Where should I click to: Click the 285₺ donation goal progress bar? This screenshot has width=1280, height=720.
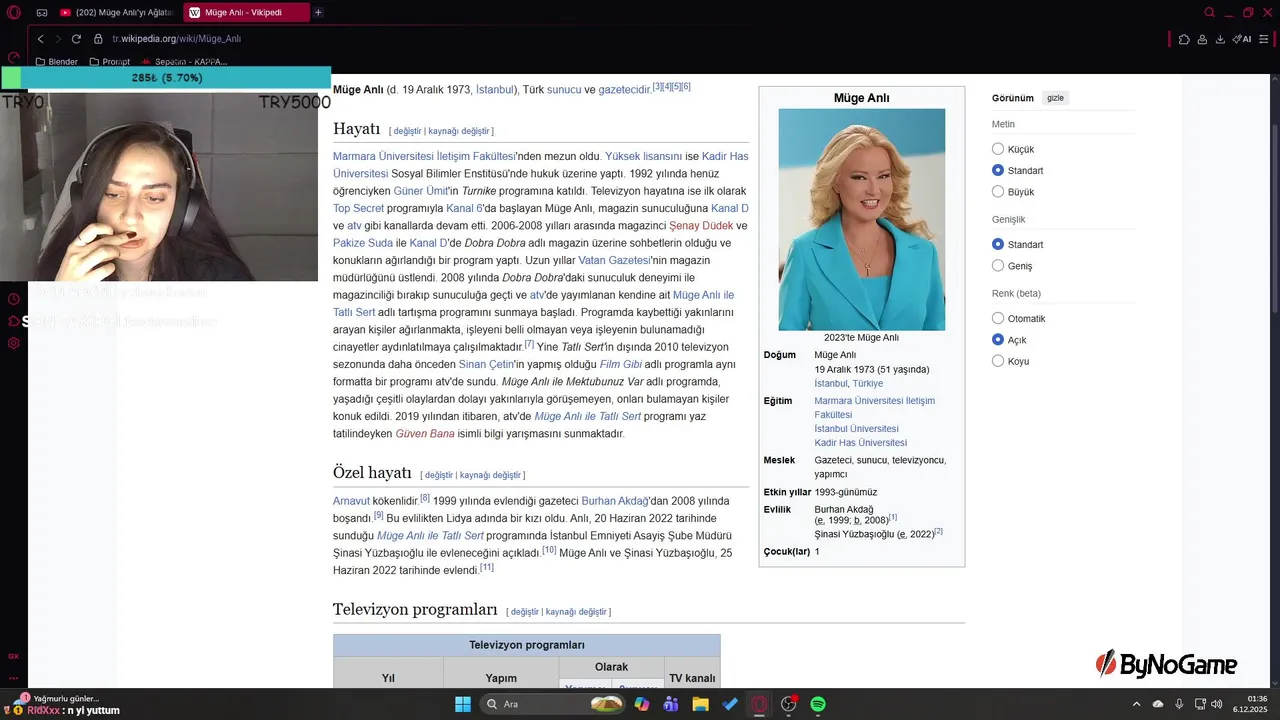(x=166, y=78)
